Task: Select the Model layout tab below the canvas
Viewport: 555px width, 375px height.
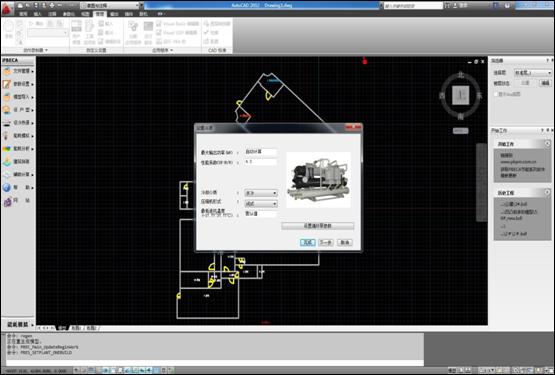Action: click(x=62, y=328)
